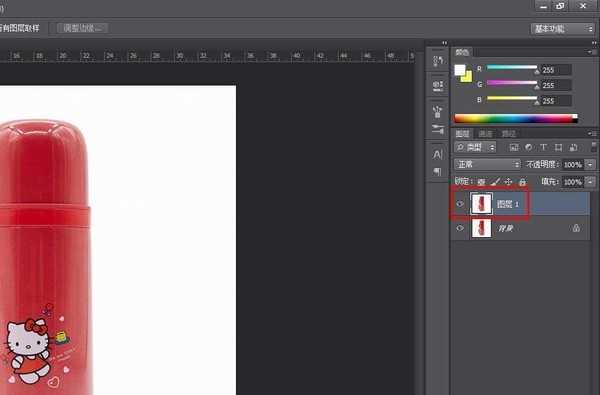The width and height of the screenshot is (600, 395).
Task: Click the foreground color swatch
Action: click(460, 70)
